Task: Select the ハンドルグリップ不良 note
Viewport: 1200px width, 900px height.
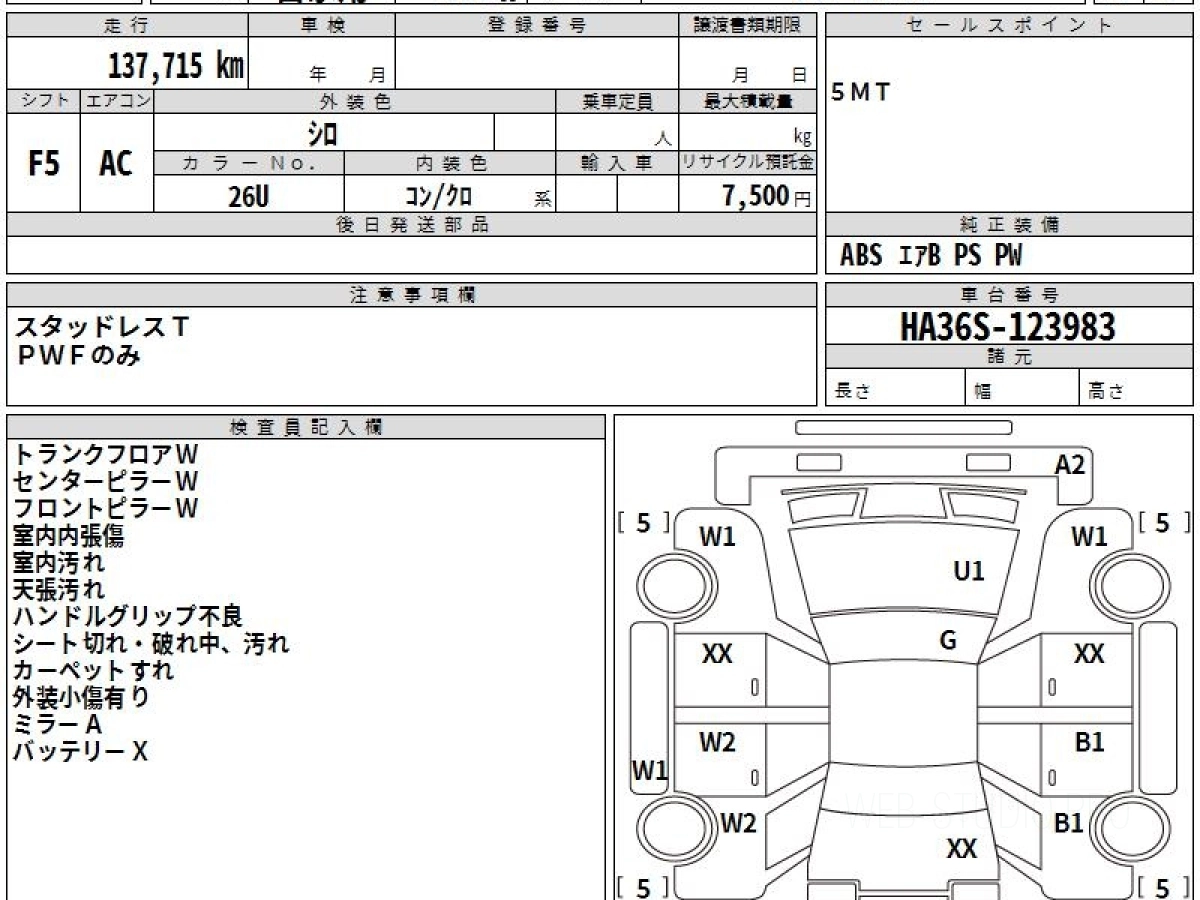Action: point(127,617)
